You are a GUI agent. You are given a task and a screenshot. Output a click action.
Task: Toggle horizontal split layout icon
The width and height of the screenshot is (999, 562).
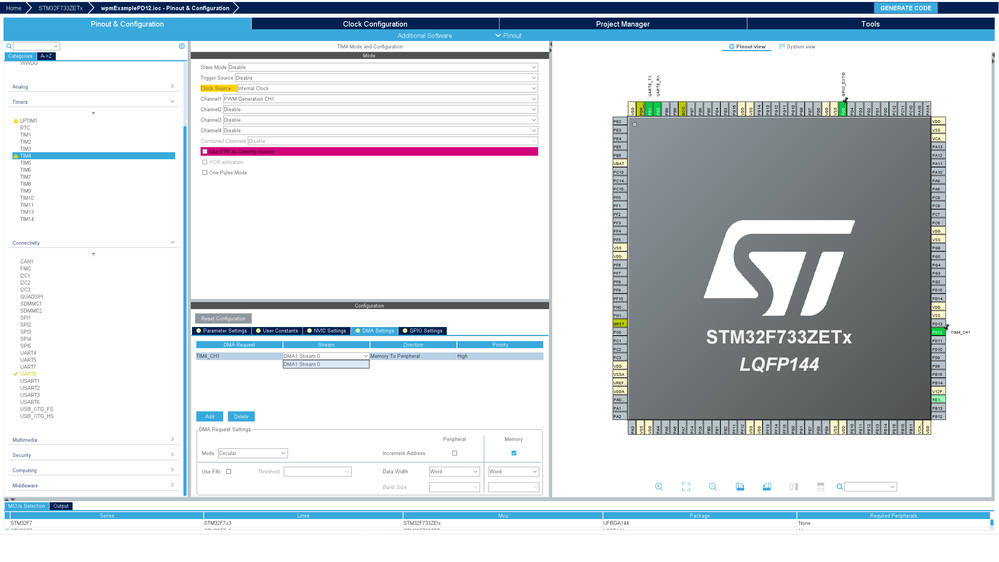point(821,487)
